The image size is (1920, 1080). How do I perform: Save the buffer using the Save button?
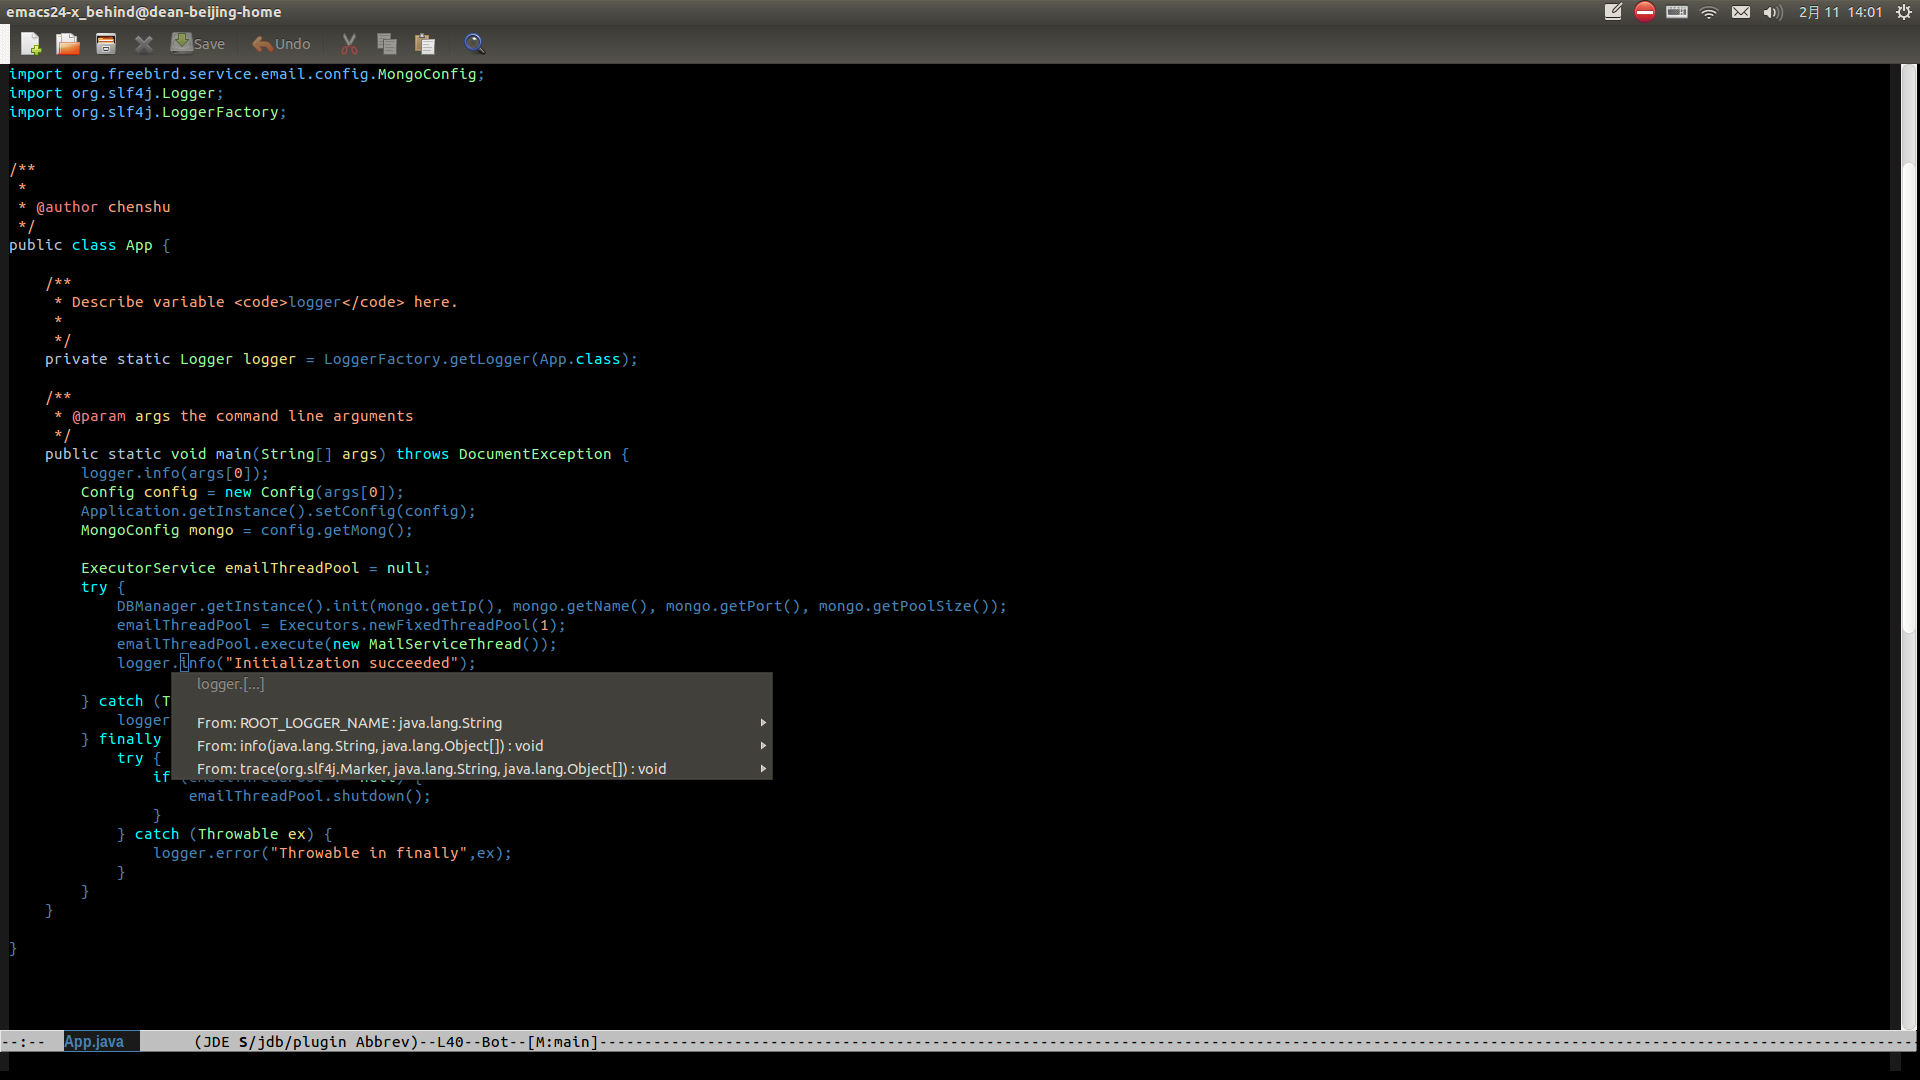(197, 44)
